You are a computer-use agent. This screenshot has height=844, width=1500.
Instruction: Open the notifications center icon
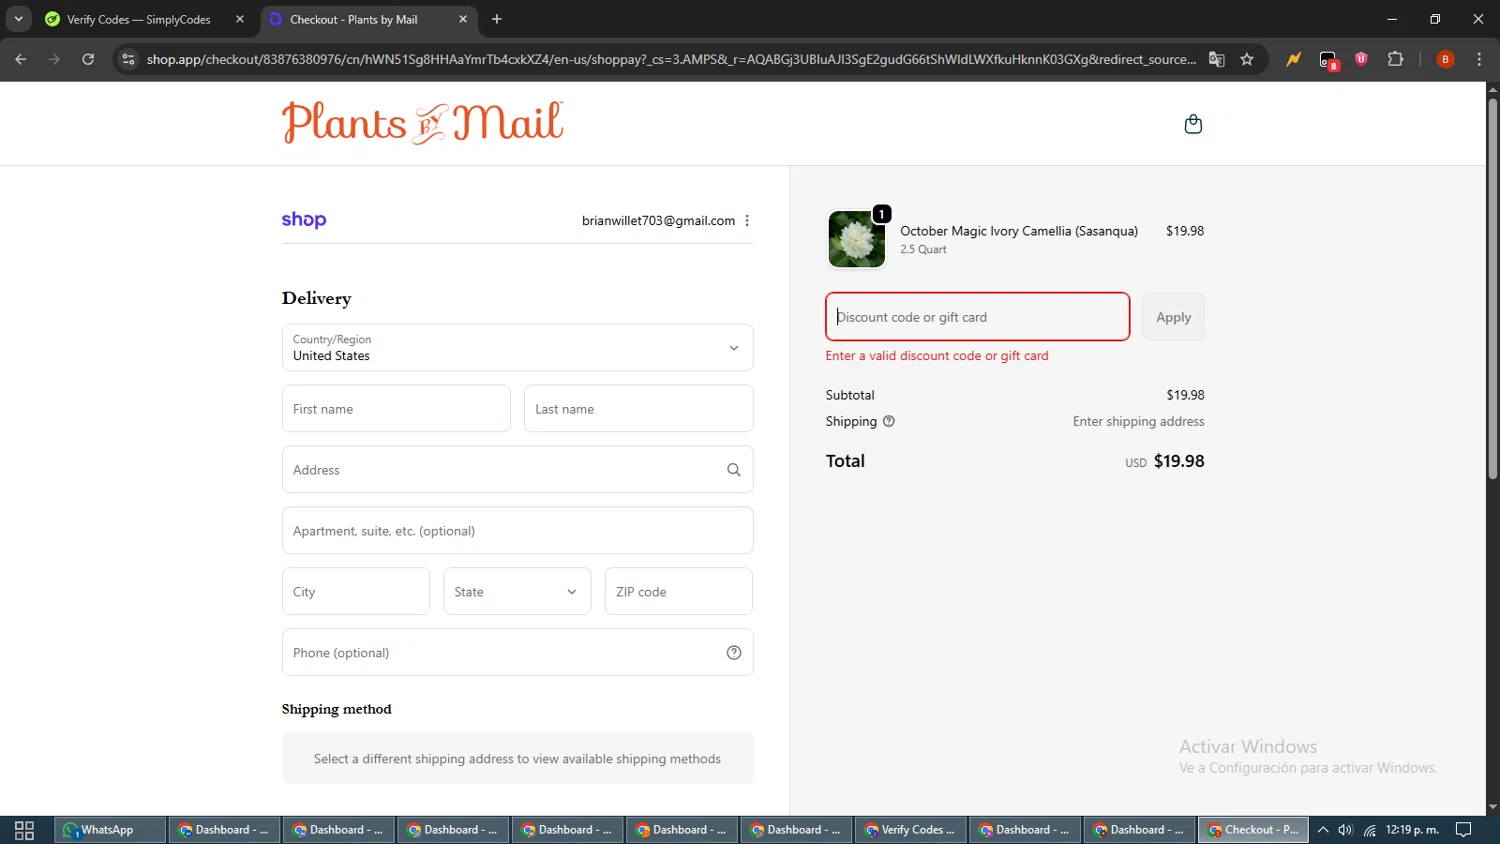(1464, 830)
